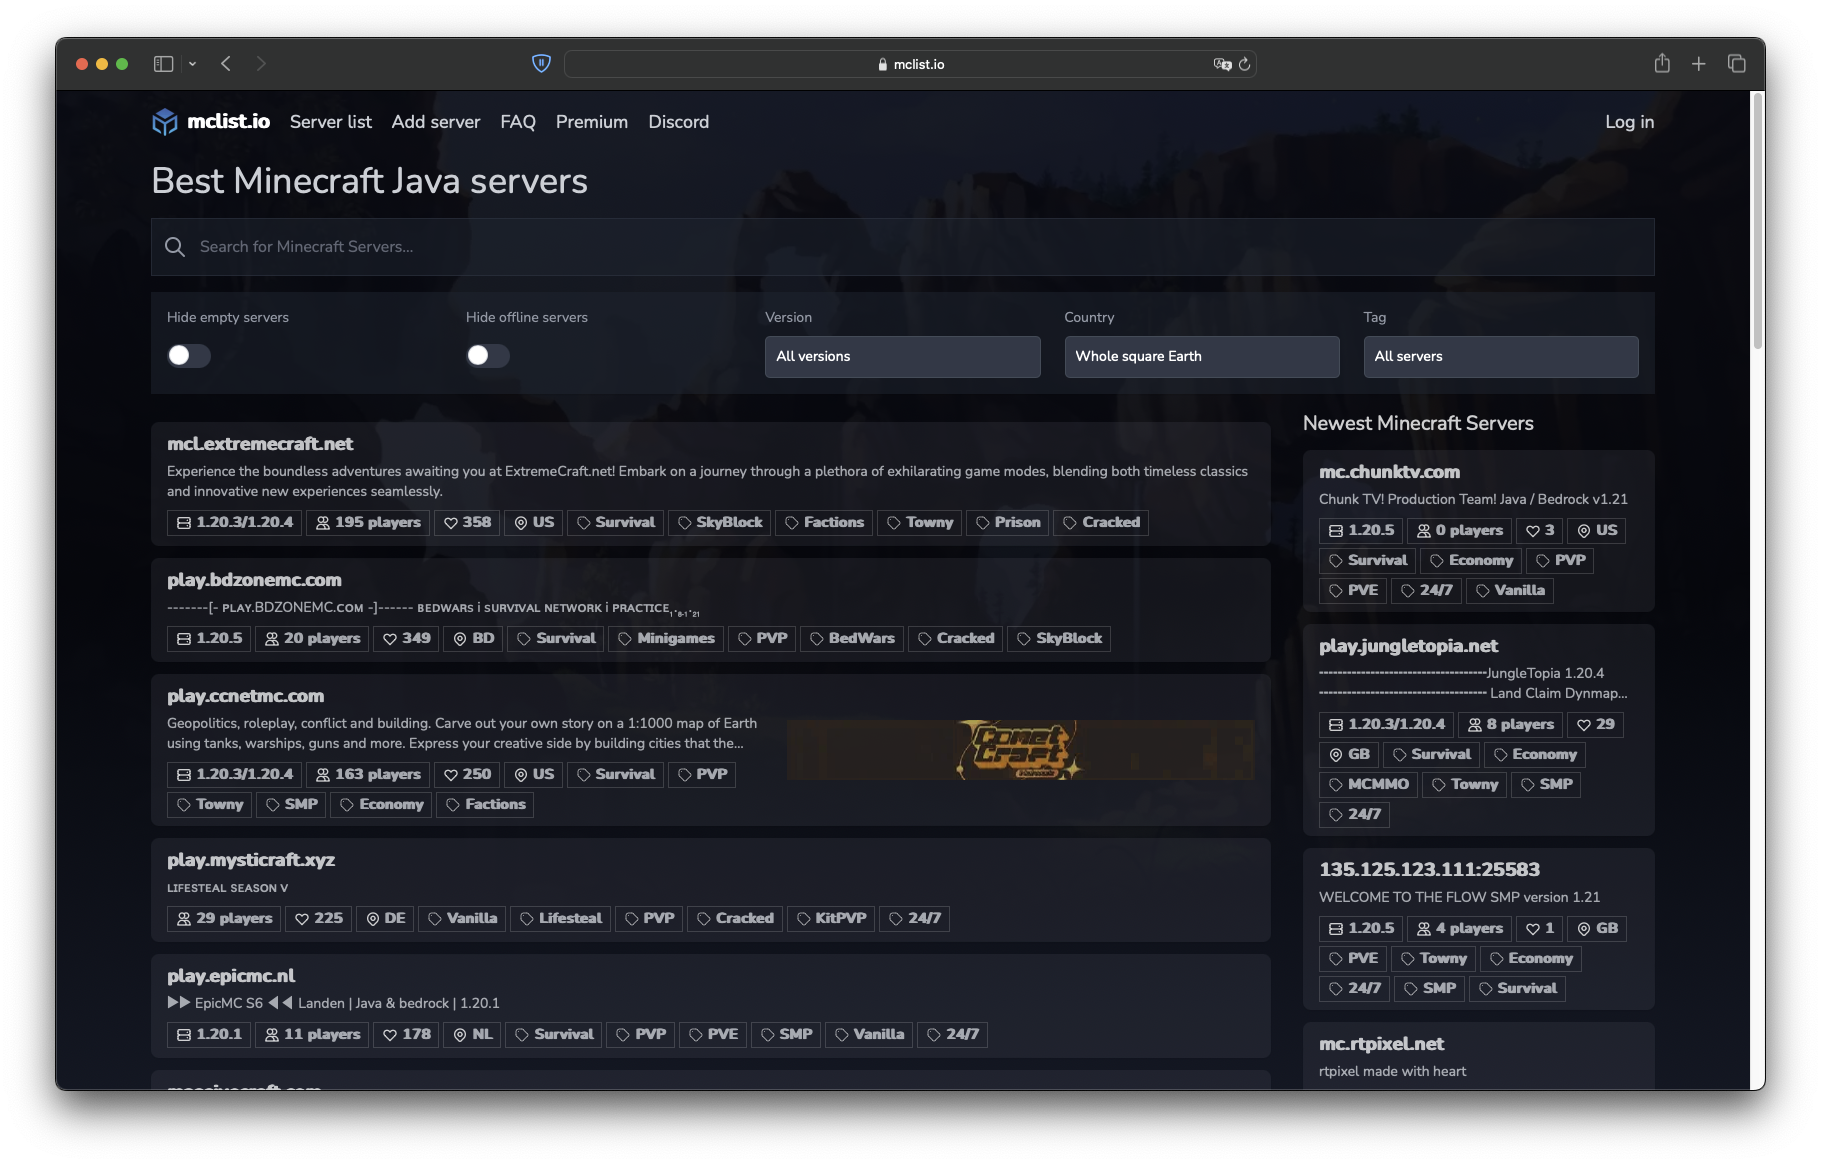Show tab overview icon
The height and width of the screenshot is (1164, 1821).
tap(1737, 64)
